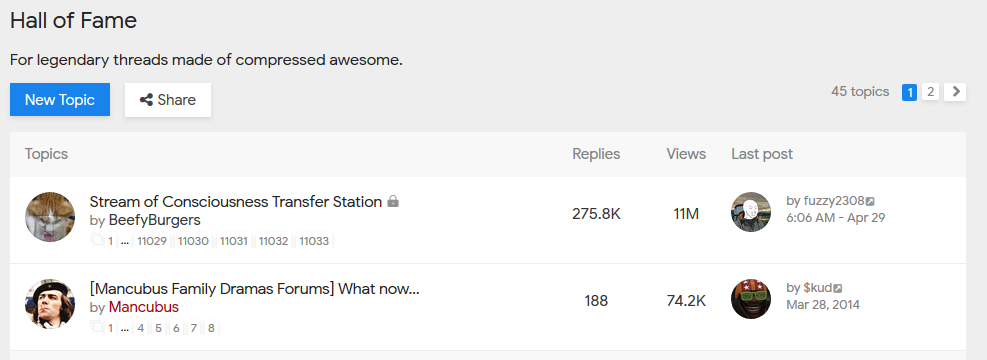Click pages icon under Mancubus Family Dramas thread
Screen dimensions: 987x360
(97, 327)
